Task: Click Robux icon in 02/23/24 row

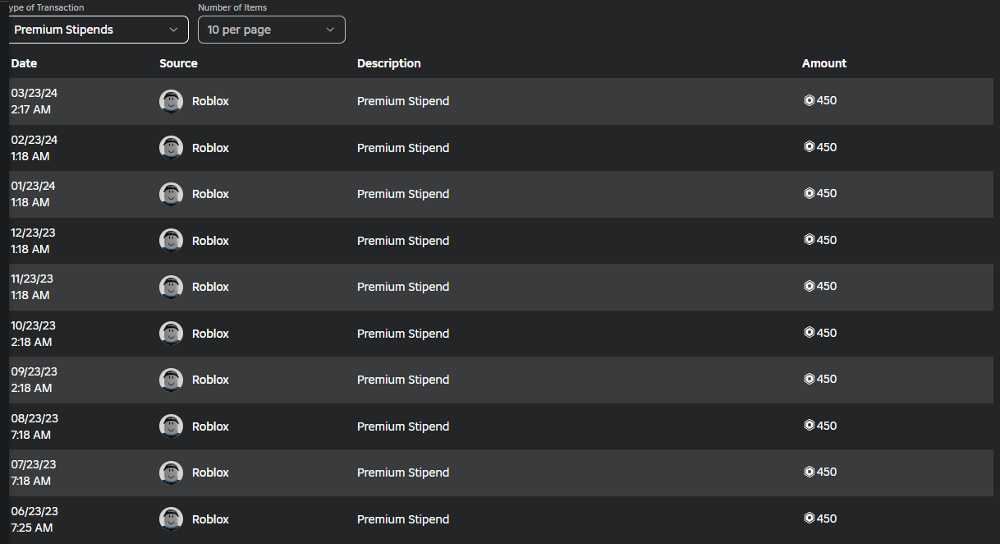Action: coord(809,147)
